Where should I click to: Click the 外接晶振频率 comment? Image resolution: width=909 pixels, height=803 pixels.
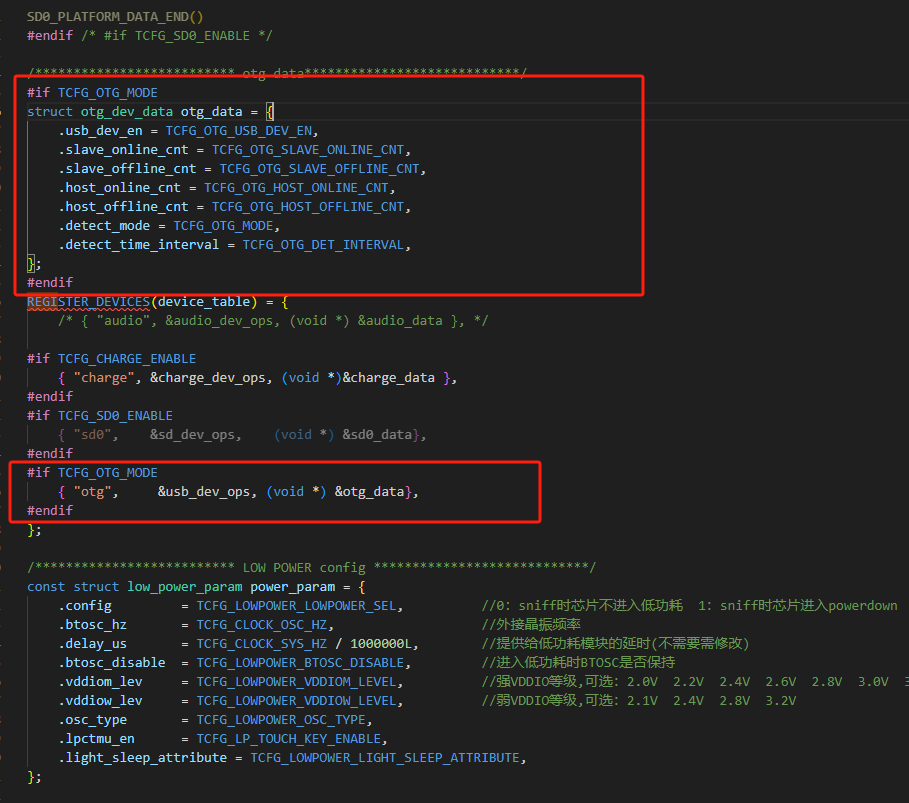pyautogui.click(x=531, y=625)
